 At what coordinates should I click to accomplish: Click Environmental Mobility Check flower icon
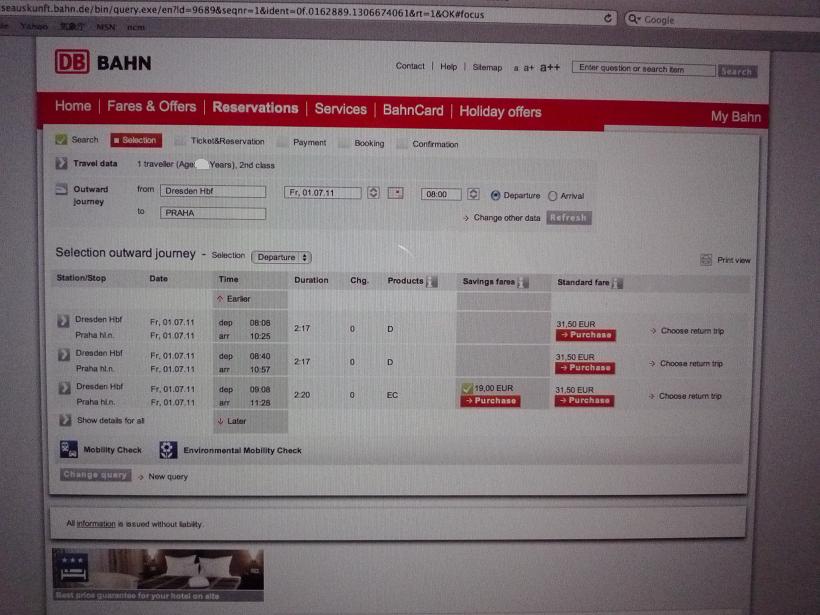click(x=168, y=450)
